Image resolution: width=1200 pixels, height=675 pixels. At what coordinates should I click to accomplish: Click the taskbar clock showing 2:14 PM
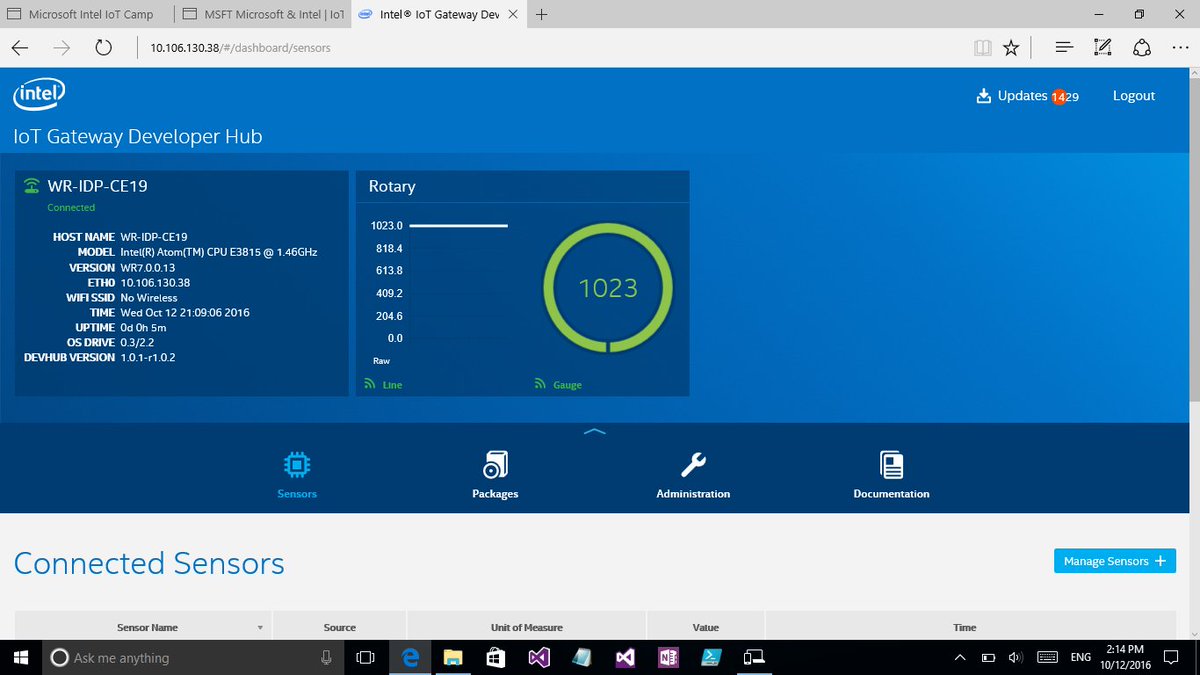click(1127, 657)
